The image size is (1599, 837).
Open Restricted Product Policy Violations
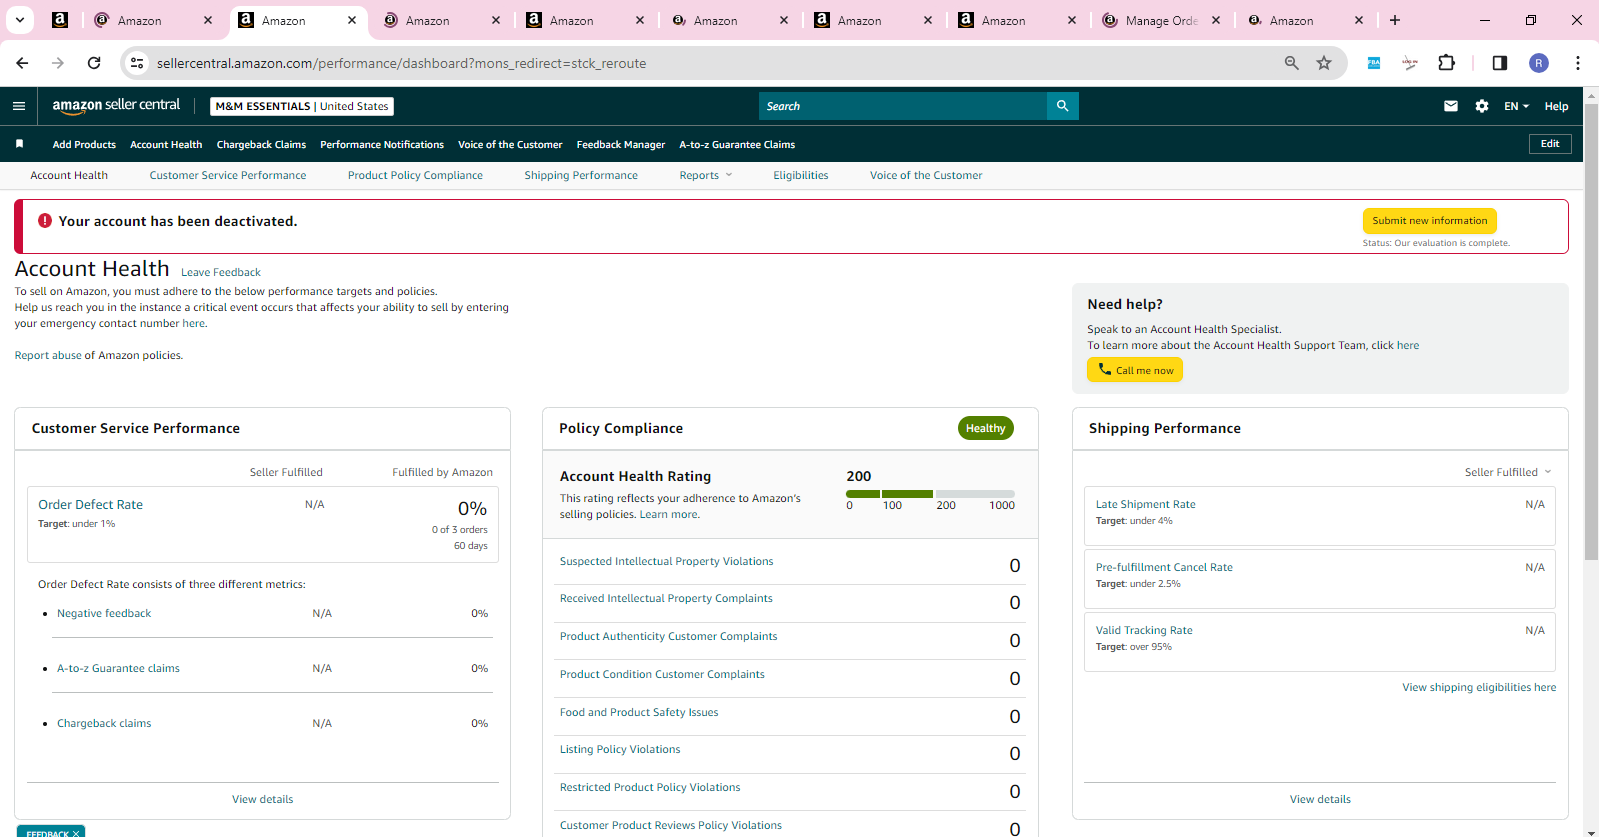[x=650, y=787]
